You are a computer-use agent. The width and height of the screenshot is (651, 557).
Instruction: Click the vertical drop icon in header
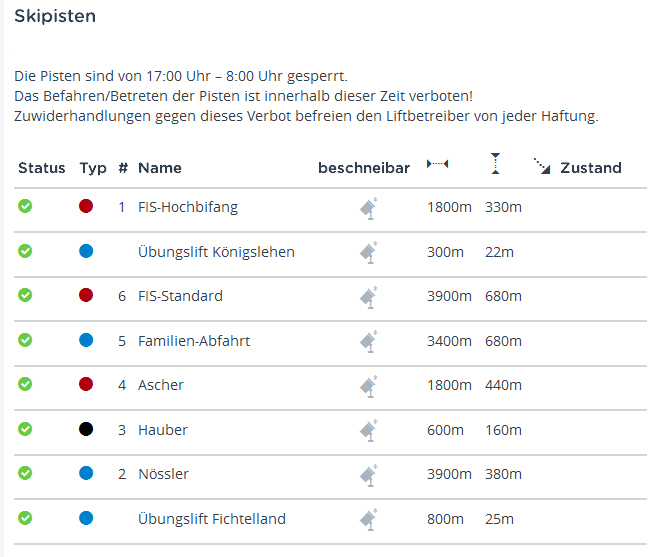coord(494,165)
